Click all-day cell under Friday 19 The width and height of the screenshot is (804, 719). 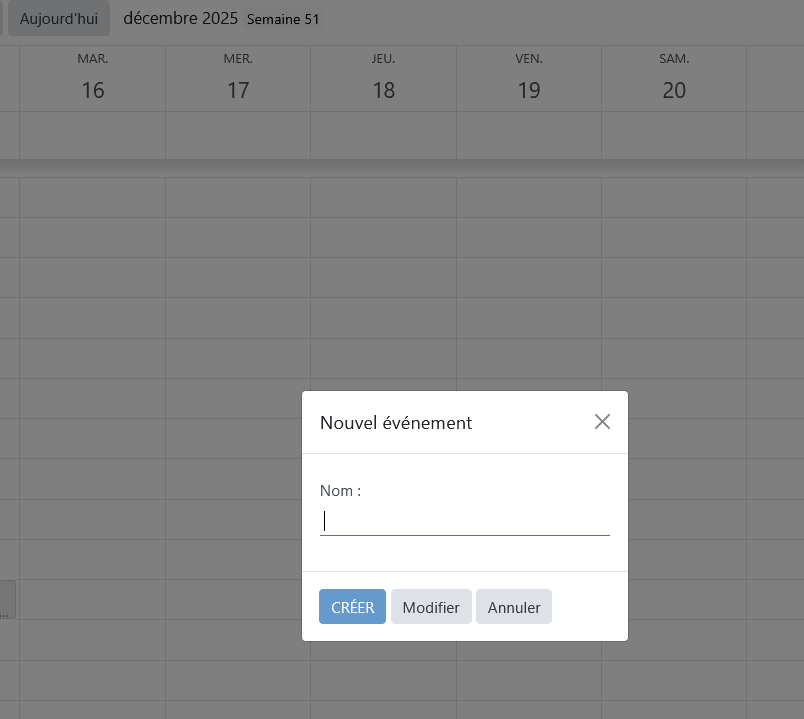point(529,135)
